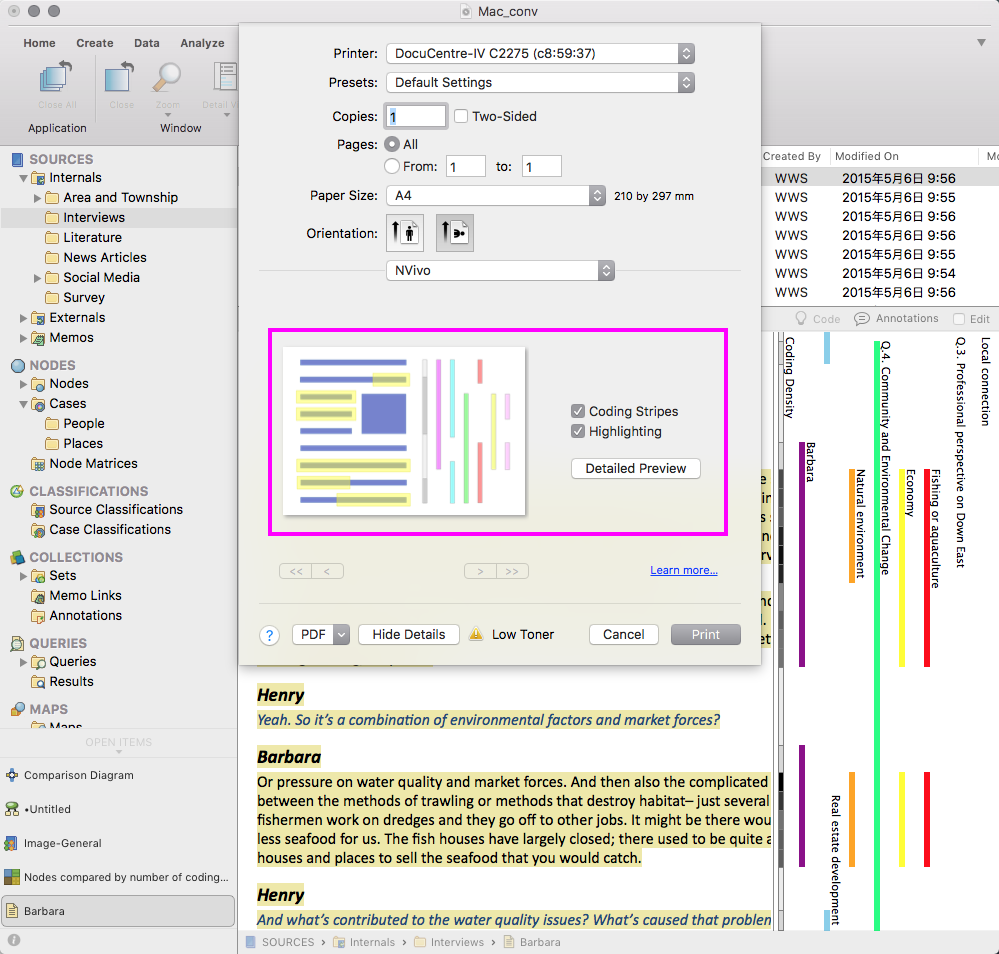Click the NODES section icon
The image size is (999, 954).
[18, 365]
